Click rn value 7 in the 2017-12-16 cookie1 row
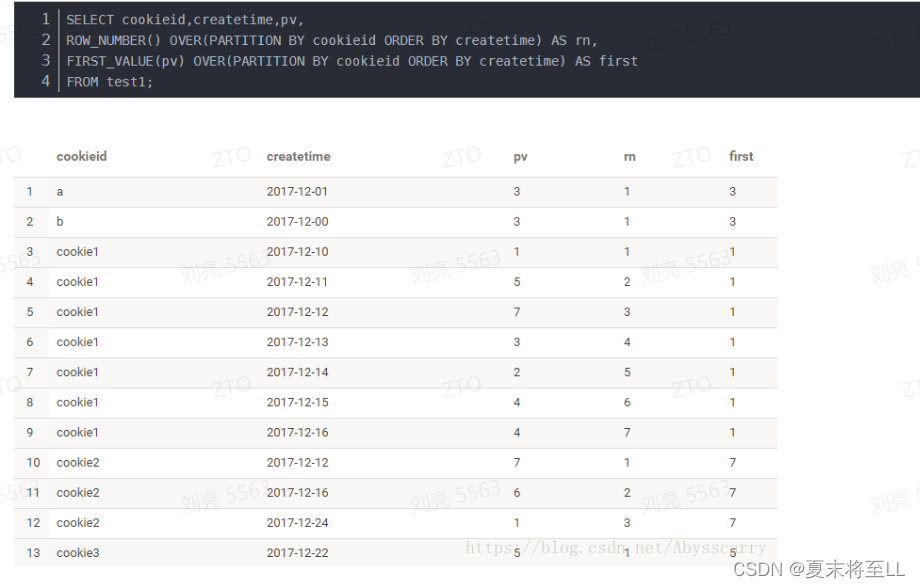 tap(627, 432)
